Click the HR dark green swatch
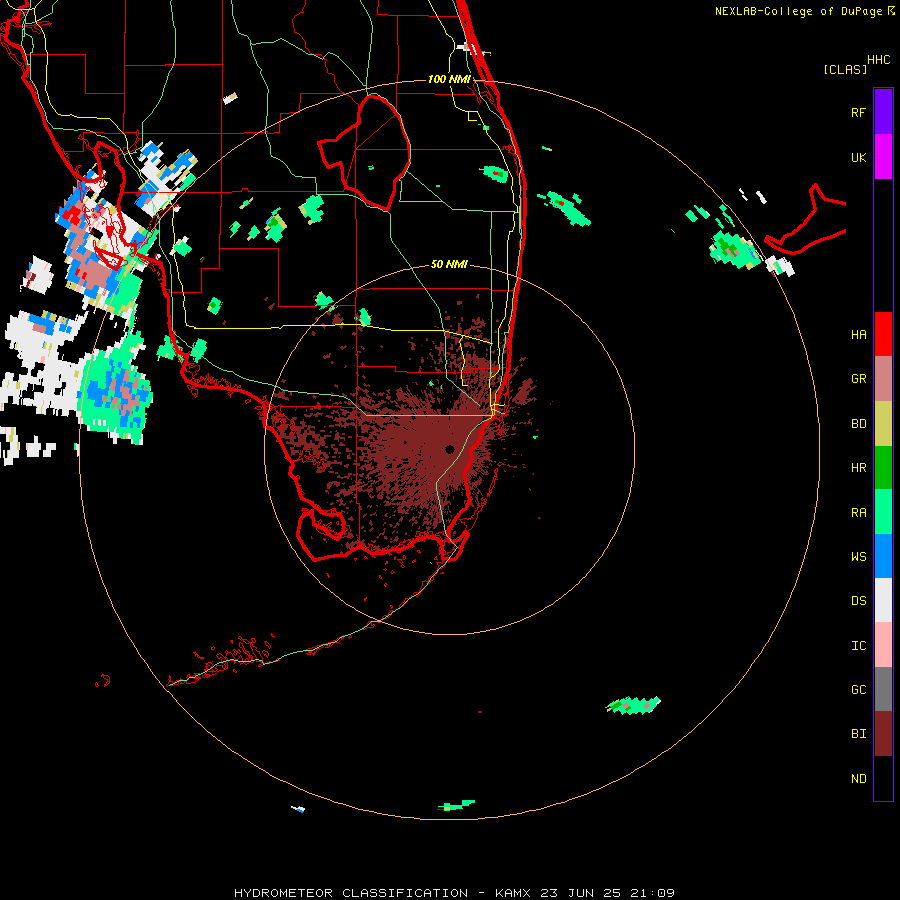The image size is (900, 900). point(883,468)
